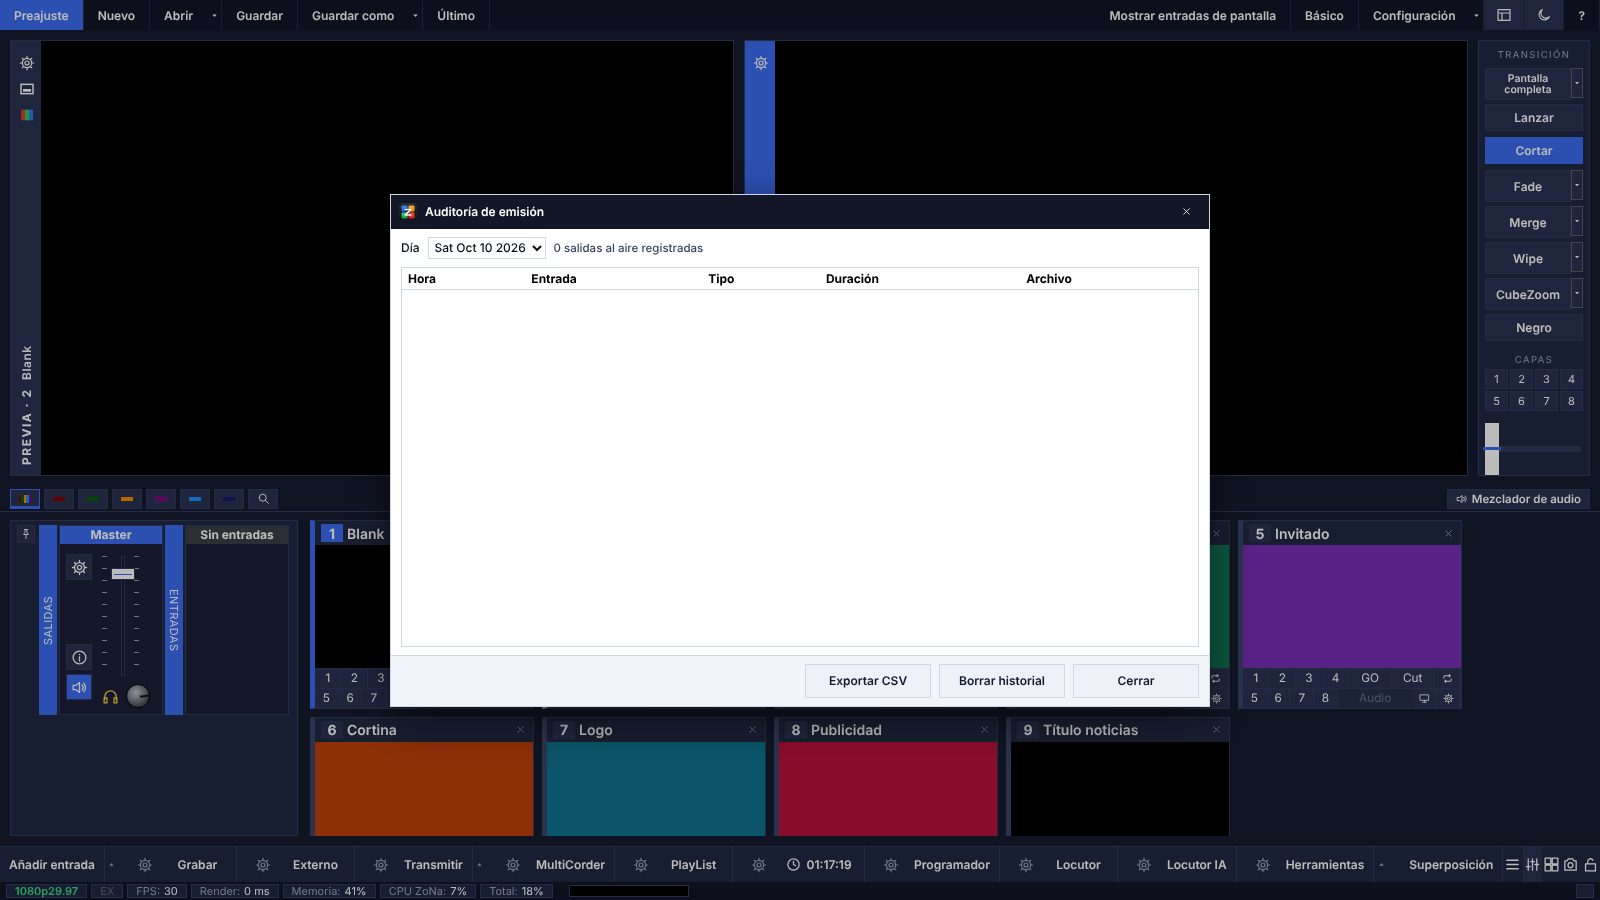1600x900 pixels.
Task: Click the Invitado monitor output icon
Action: 1424,698
